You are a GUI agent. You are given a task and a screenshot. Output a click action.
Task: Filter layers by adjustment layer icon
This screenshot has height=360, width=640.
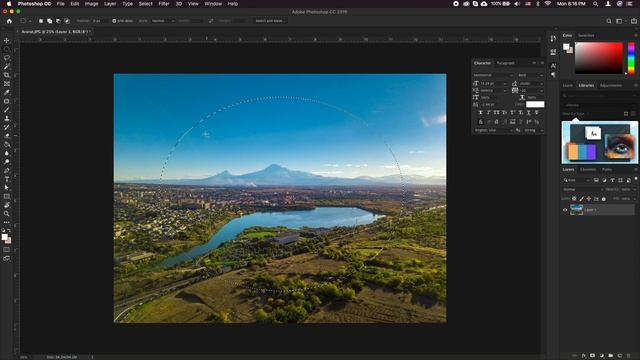click(604, 180)
